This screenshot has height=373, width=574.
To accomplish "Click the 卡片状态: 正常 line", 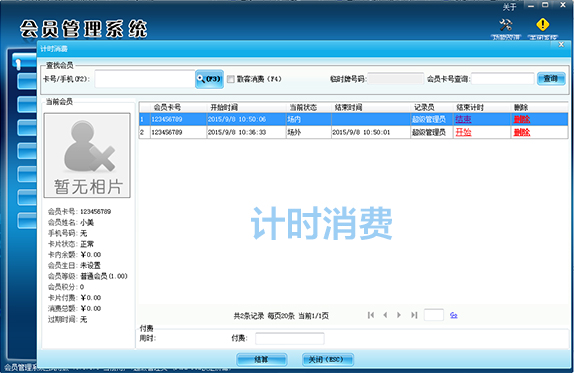I will 71,244.
